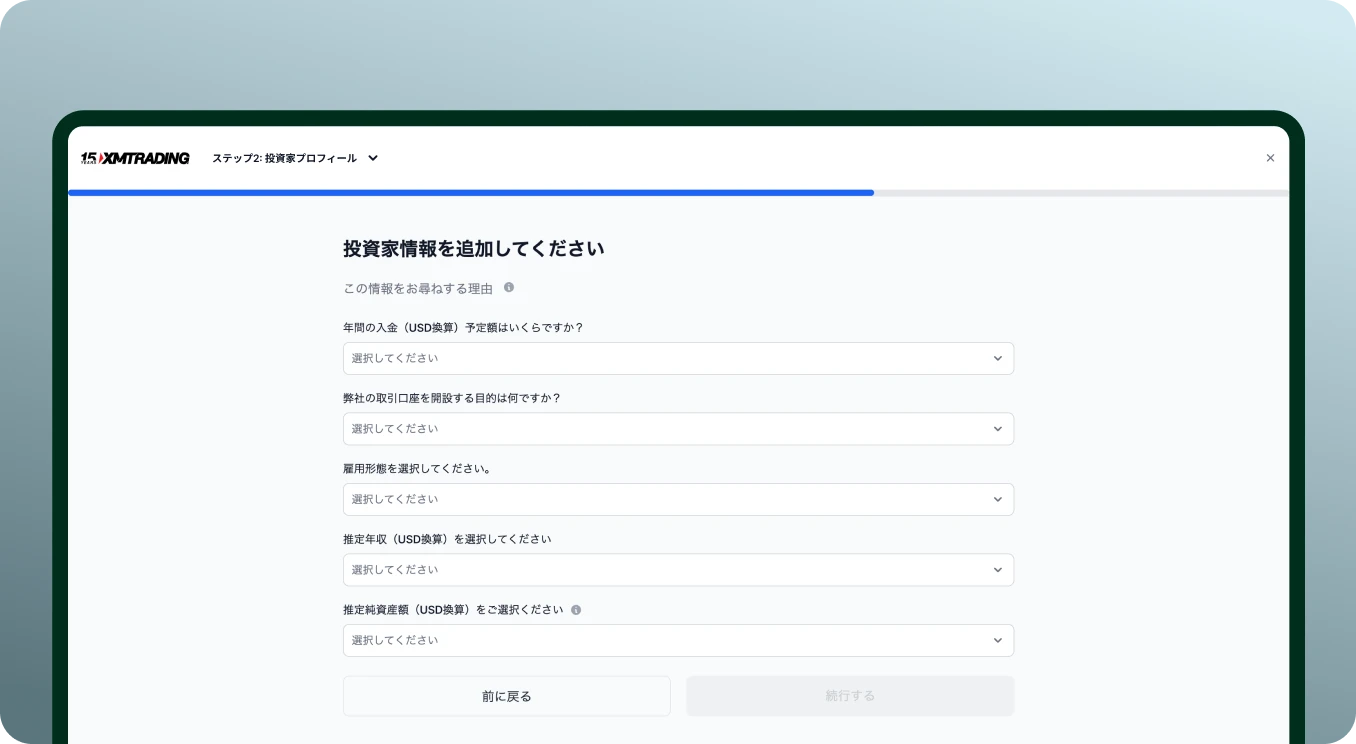This screenshot has width=1356, height=744.
Task: Open the trading account purpose dropdown
Action: click(x=678, y=428)
